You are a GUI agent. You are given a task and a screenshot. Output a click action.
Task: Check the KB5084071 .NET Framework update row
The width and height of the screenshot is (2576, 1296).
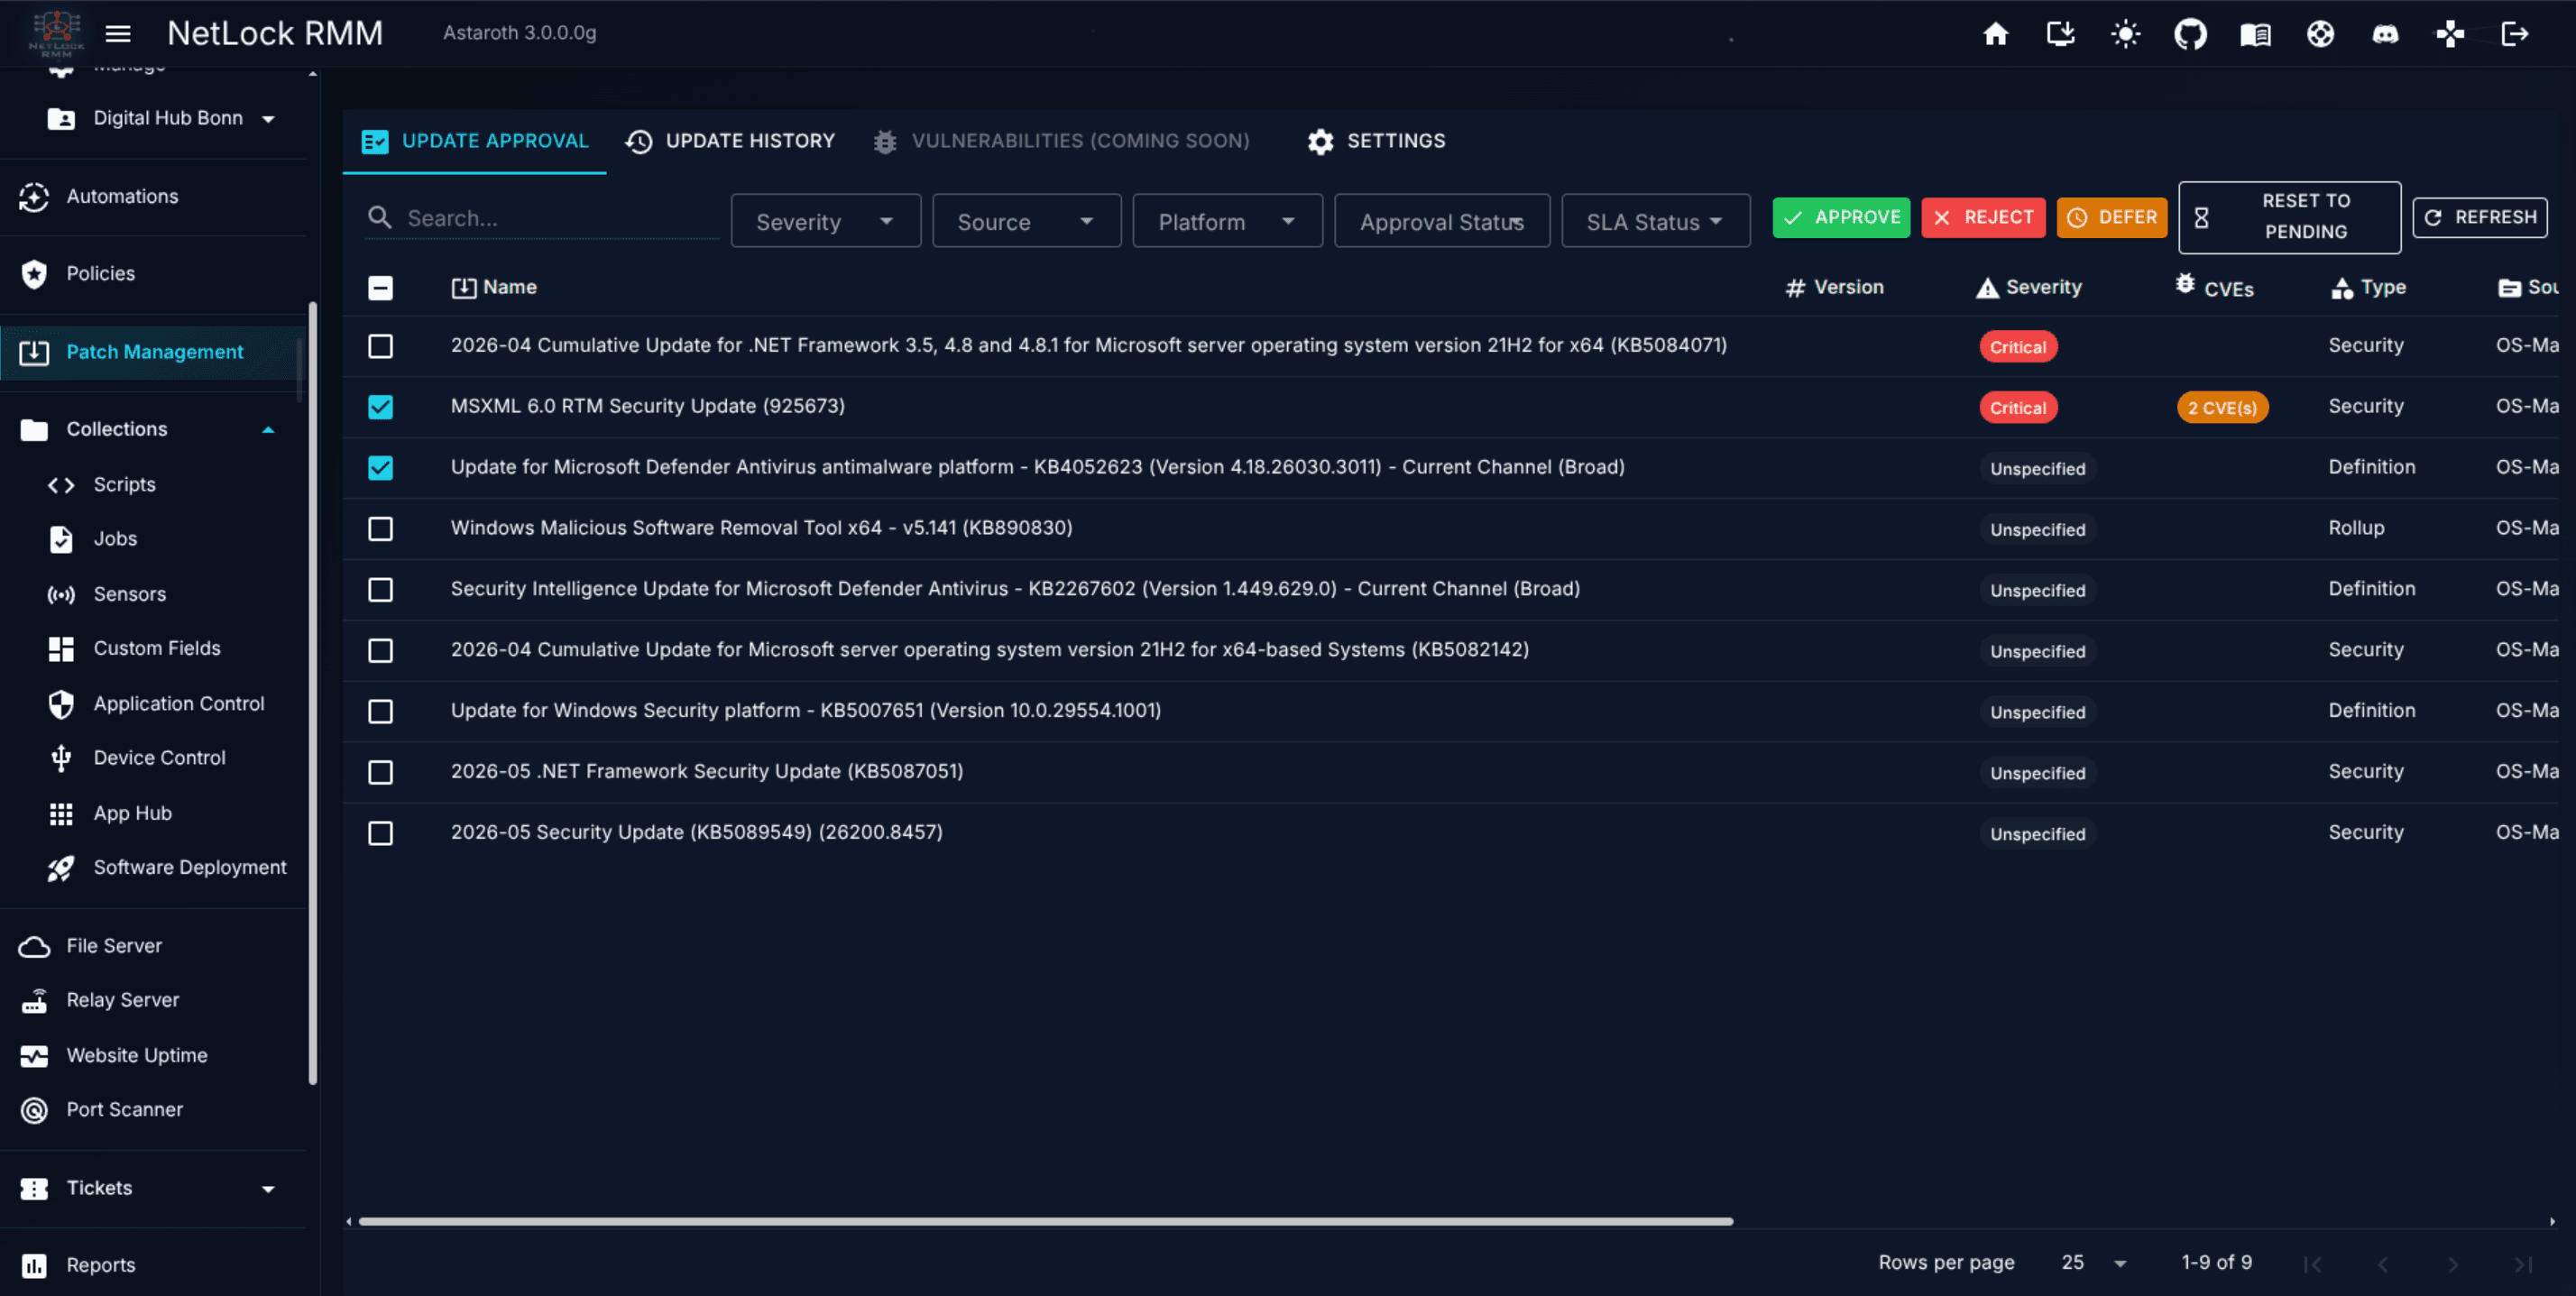click(x=380, y=346)
